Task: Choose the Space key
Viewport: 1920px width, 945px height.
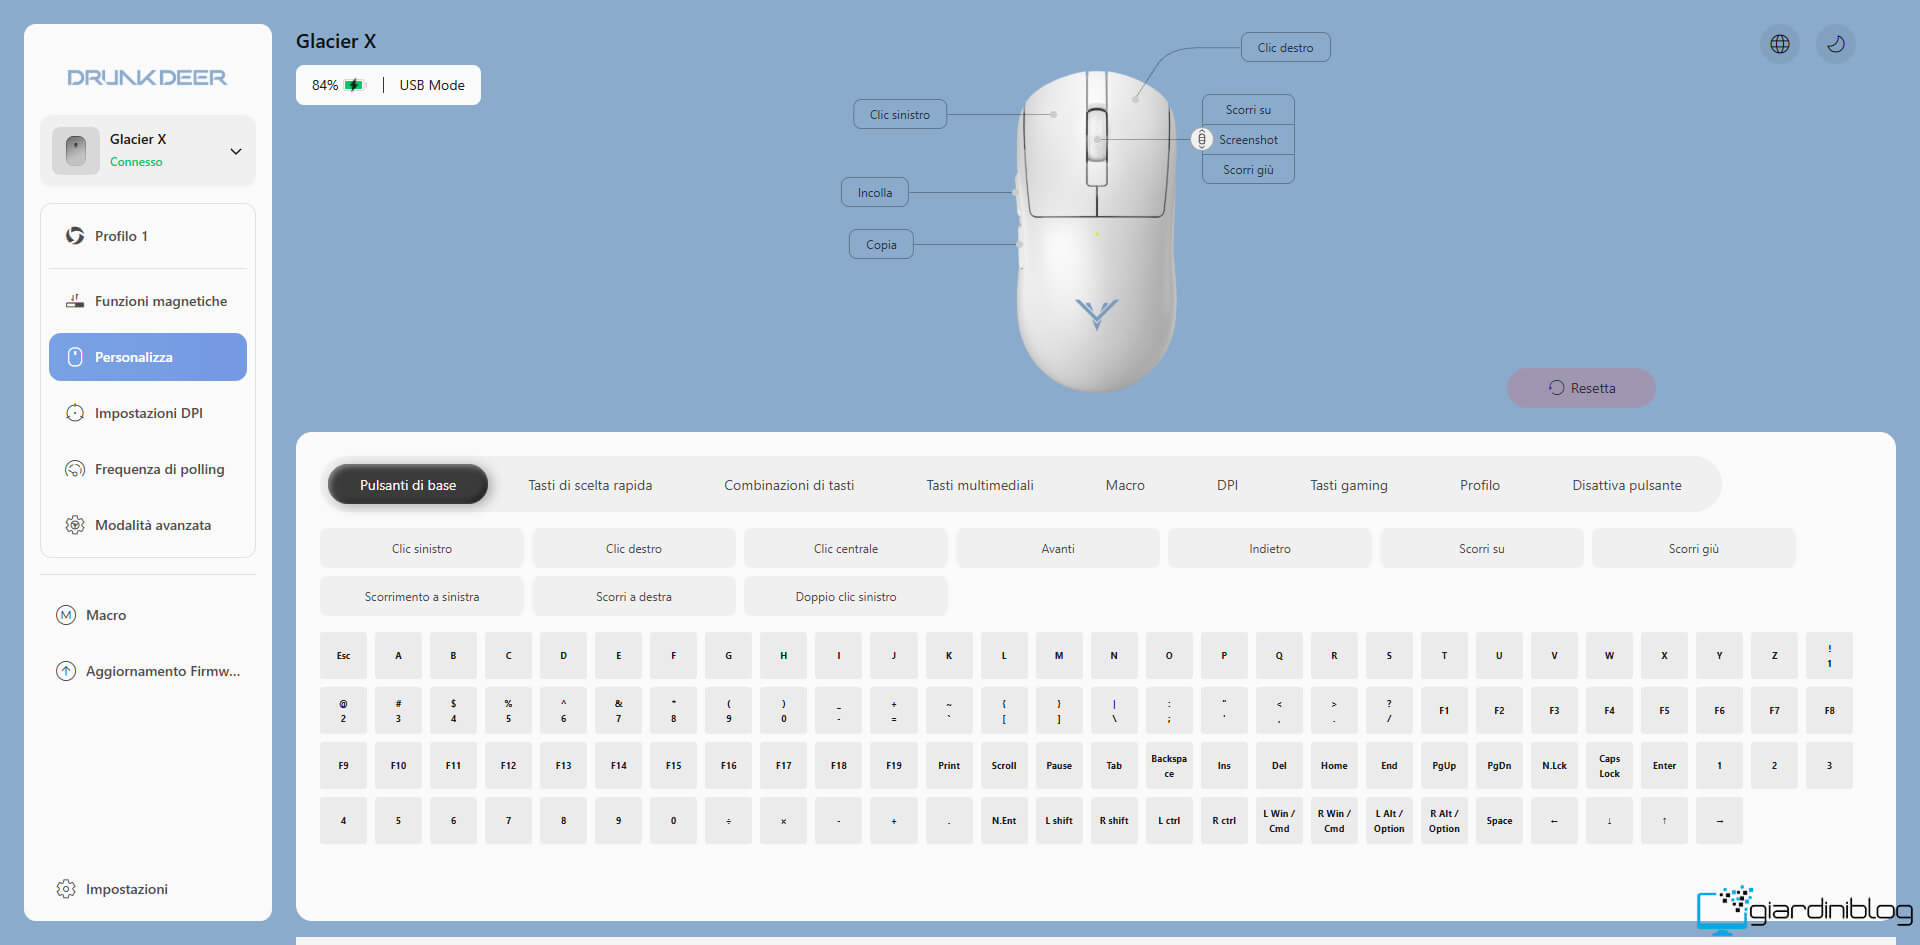Action: pyautogui.click(x=1499, y=821)
